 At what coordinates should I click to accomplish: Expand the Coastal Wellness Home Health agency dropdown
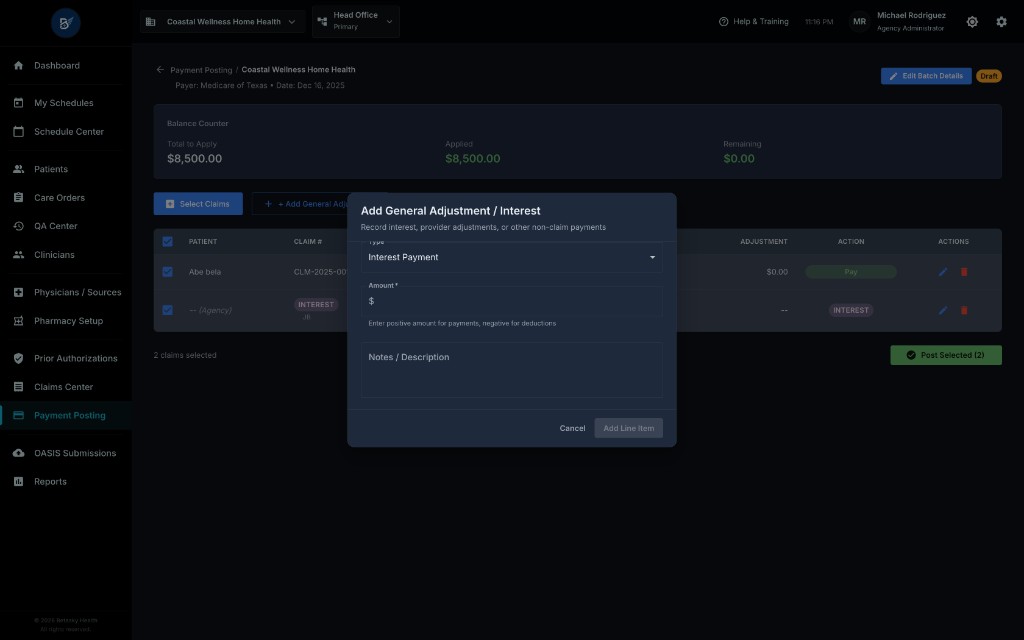[x=222, y=22]
